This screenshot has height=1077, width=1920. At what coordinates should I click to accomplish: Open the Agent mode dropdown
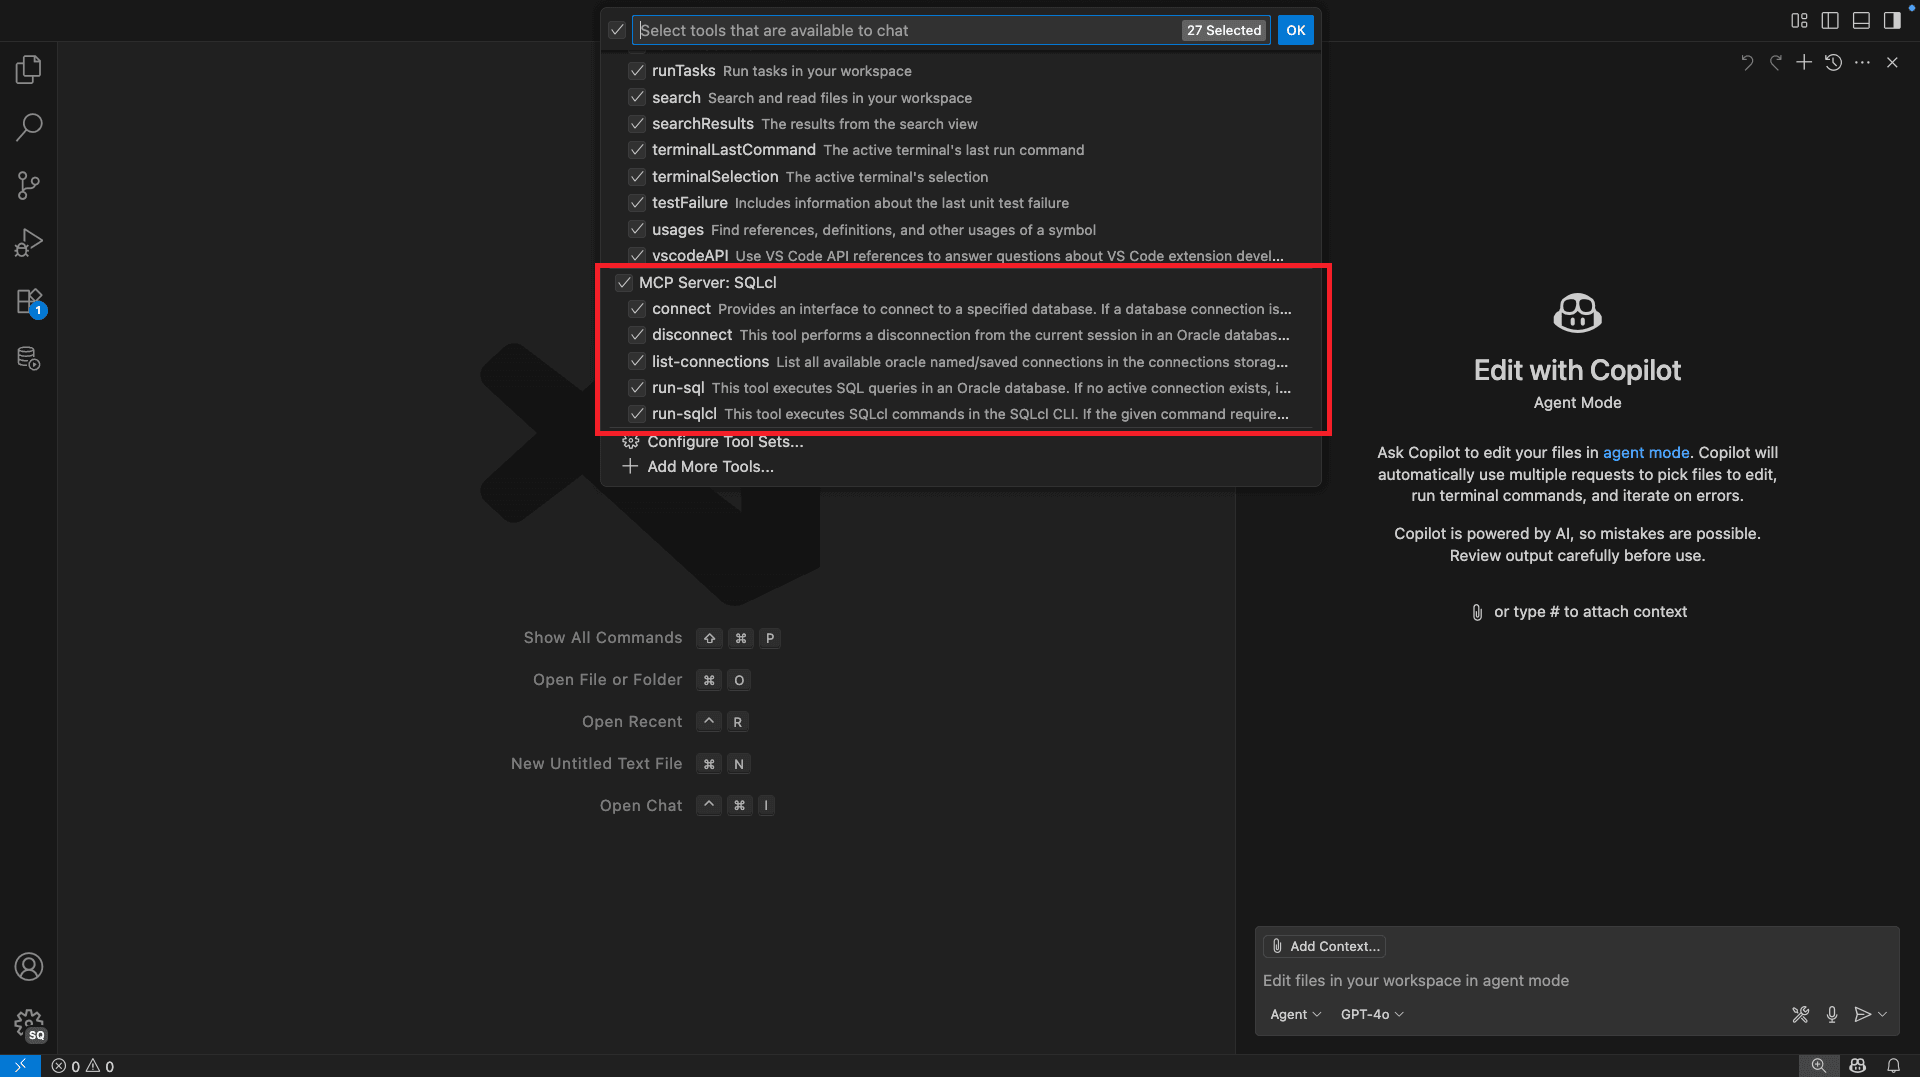click(1294, 1014)
